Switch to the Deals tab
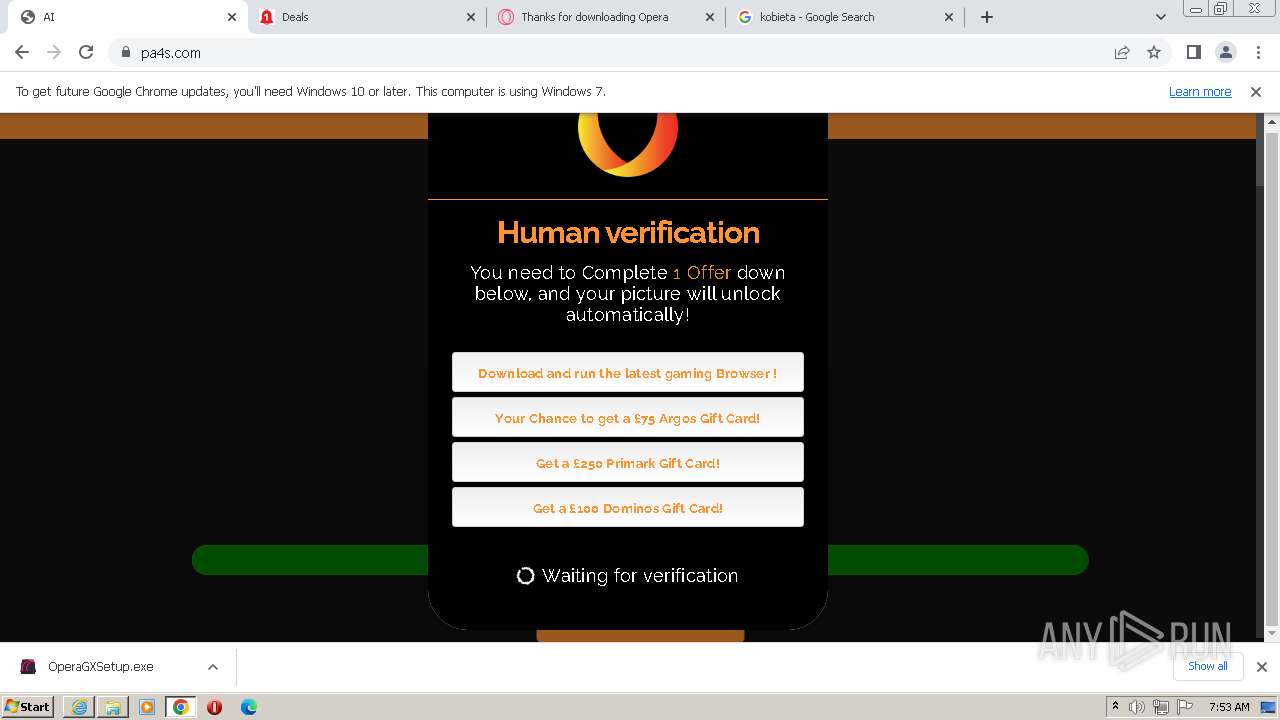1280x720 pixels. (x=368, y=17)
